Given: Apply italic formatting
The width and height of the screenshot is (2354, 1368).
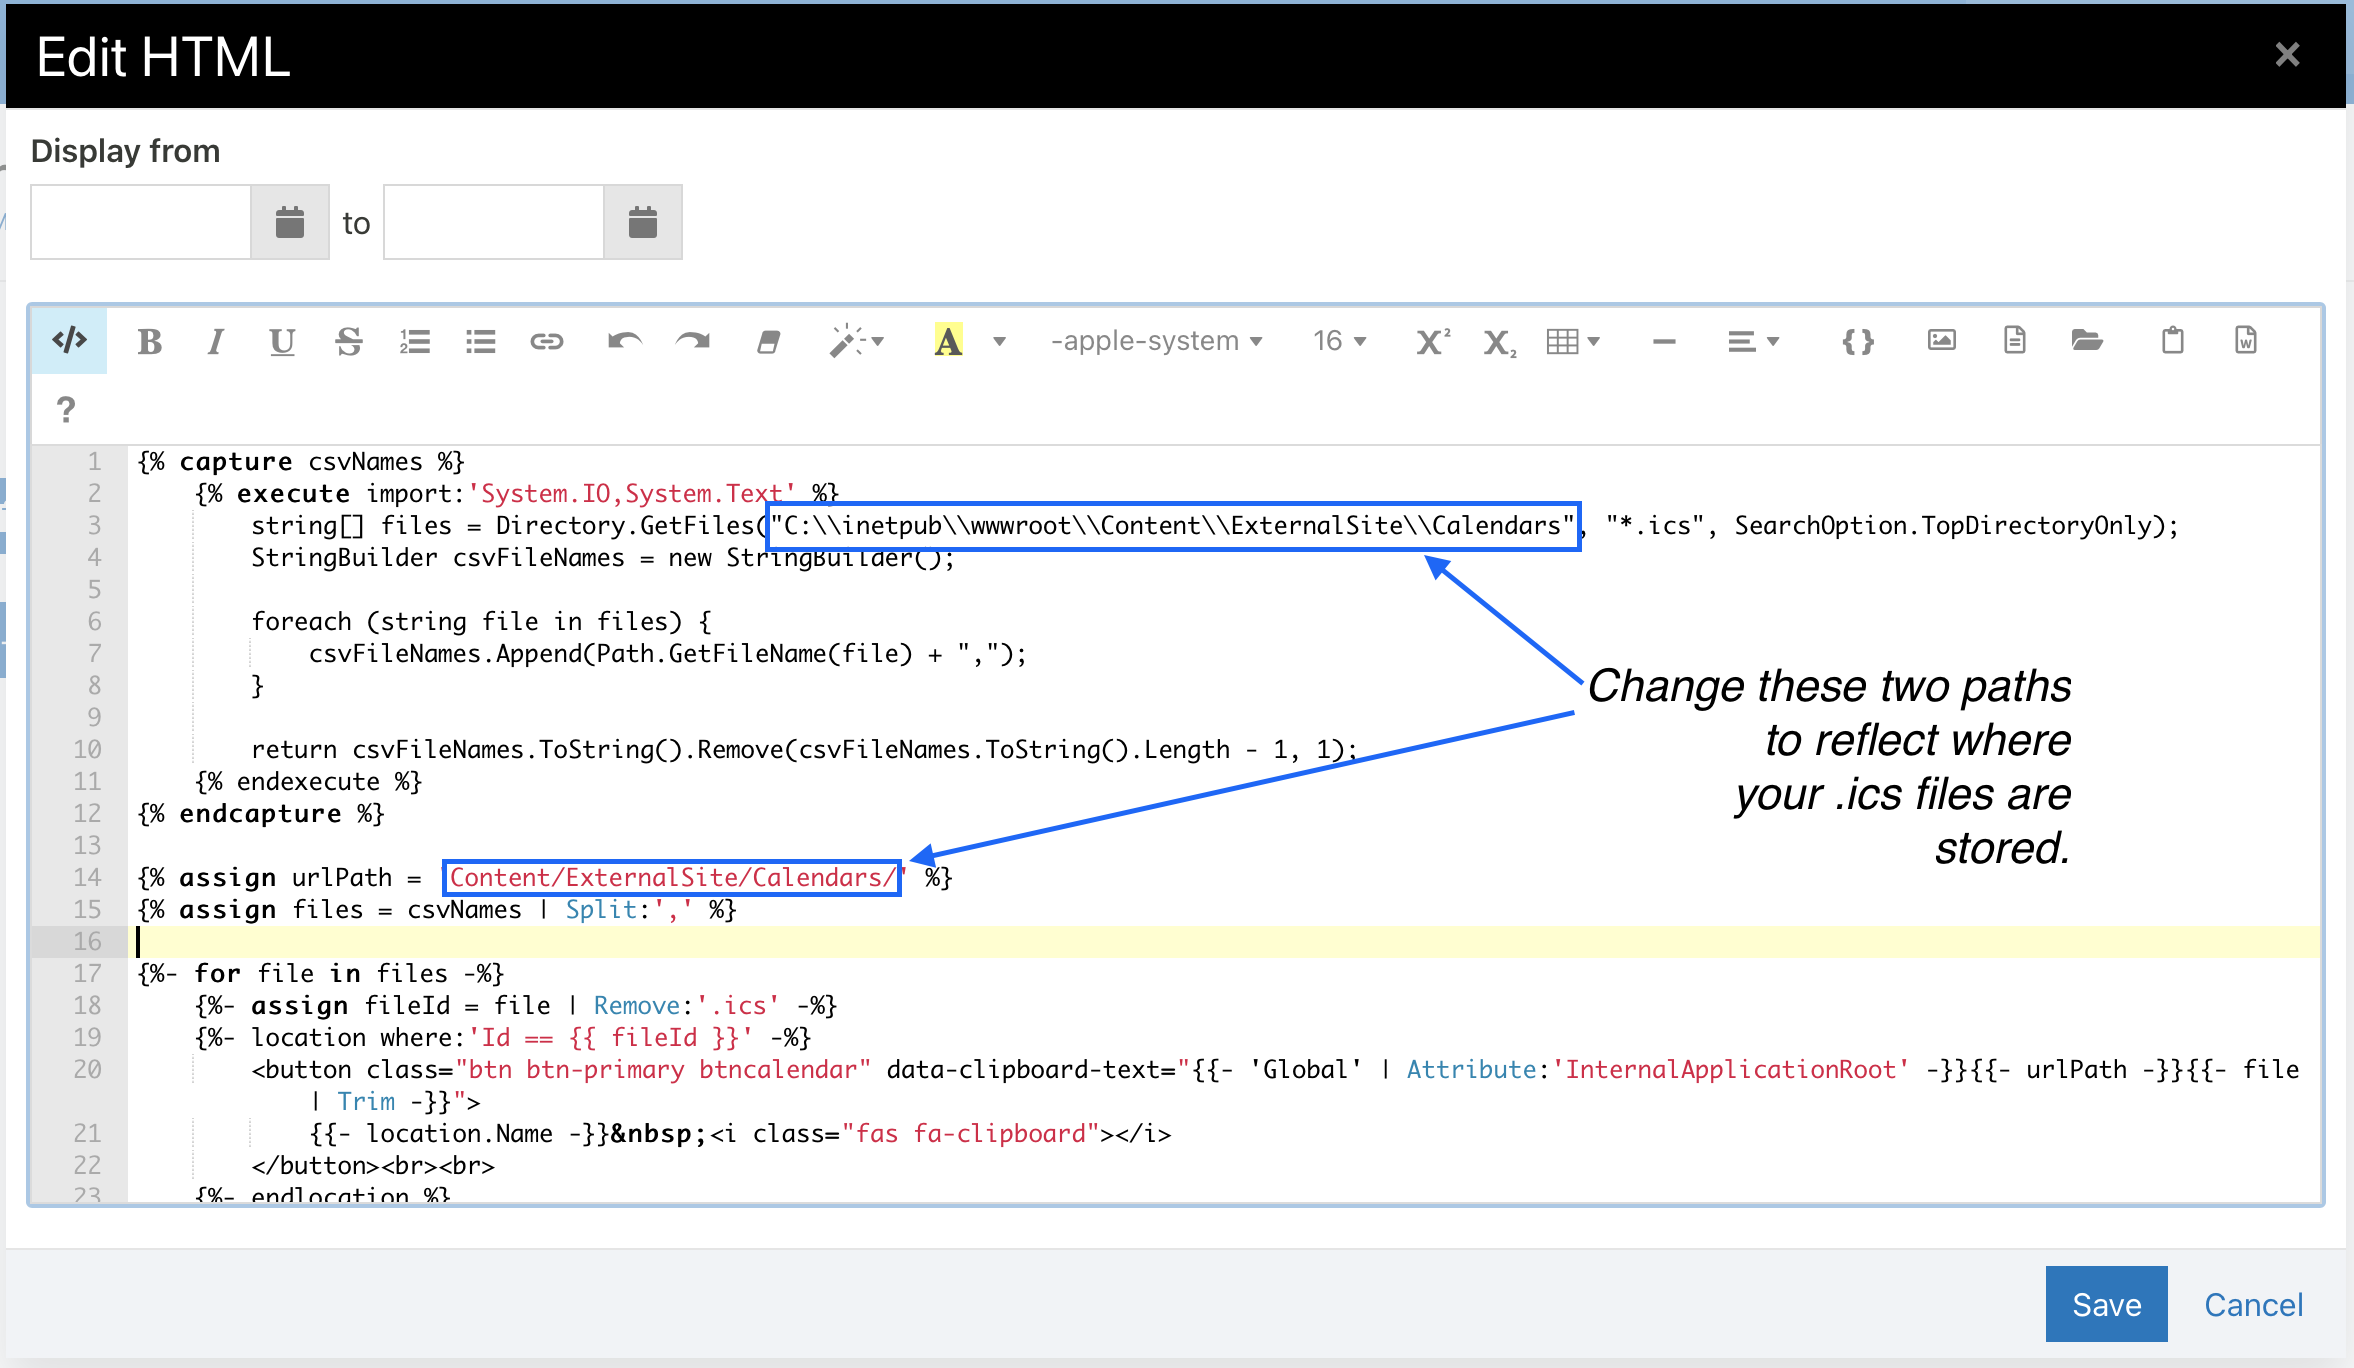Looking at the screenshot, I should point(215,342).
